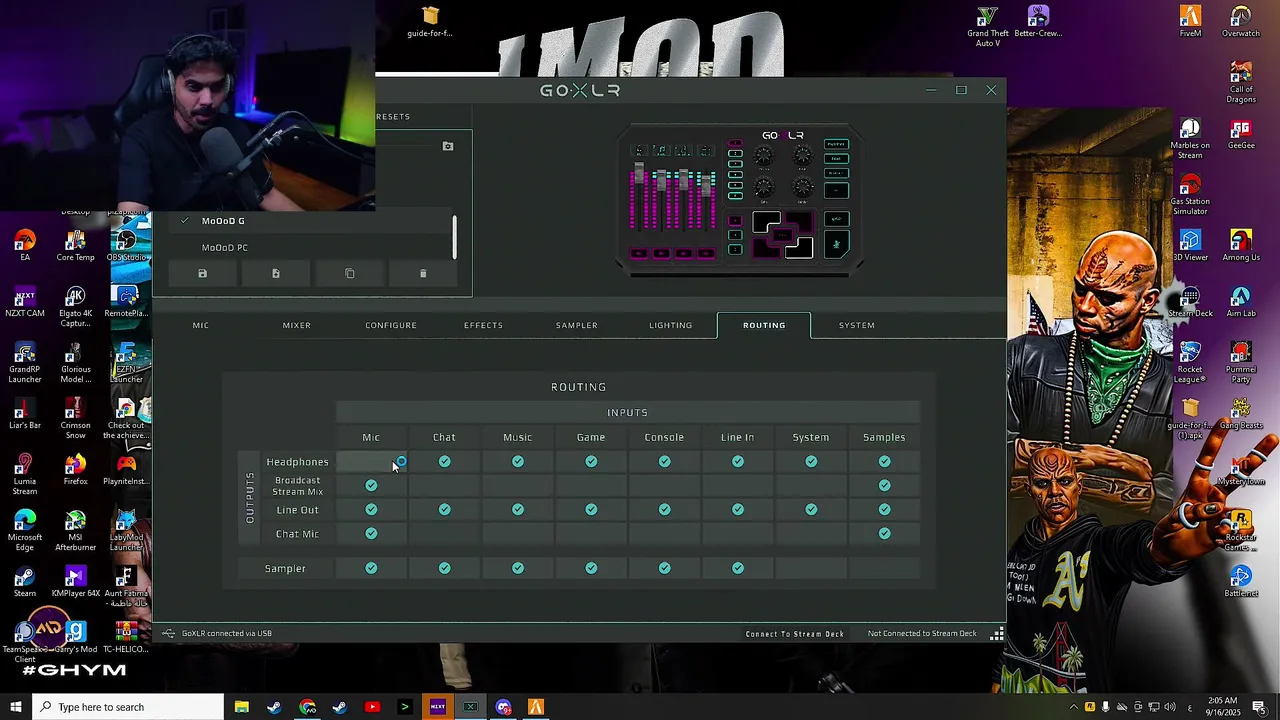Switch to the SAMPLER tab
Screen dimensions: 1280x720
(x=577, y=325)
